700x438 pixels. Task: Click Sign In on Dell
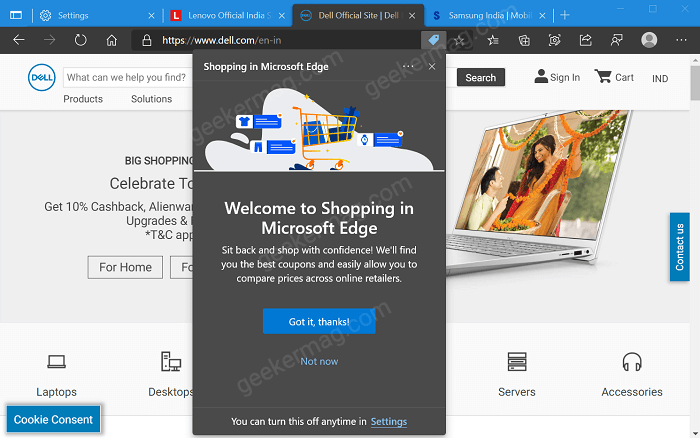[557, 77]
